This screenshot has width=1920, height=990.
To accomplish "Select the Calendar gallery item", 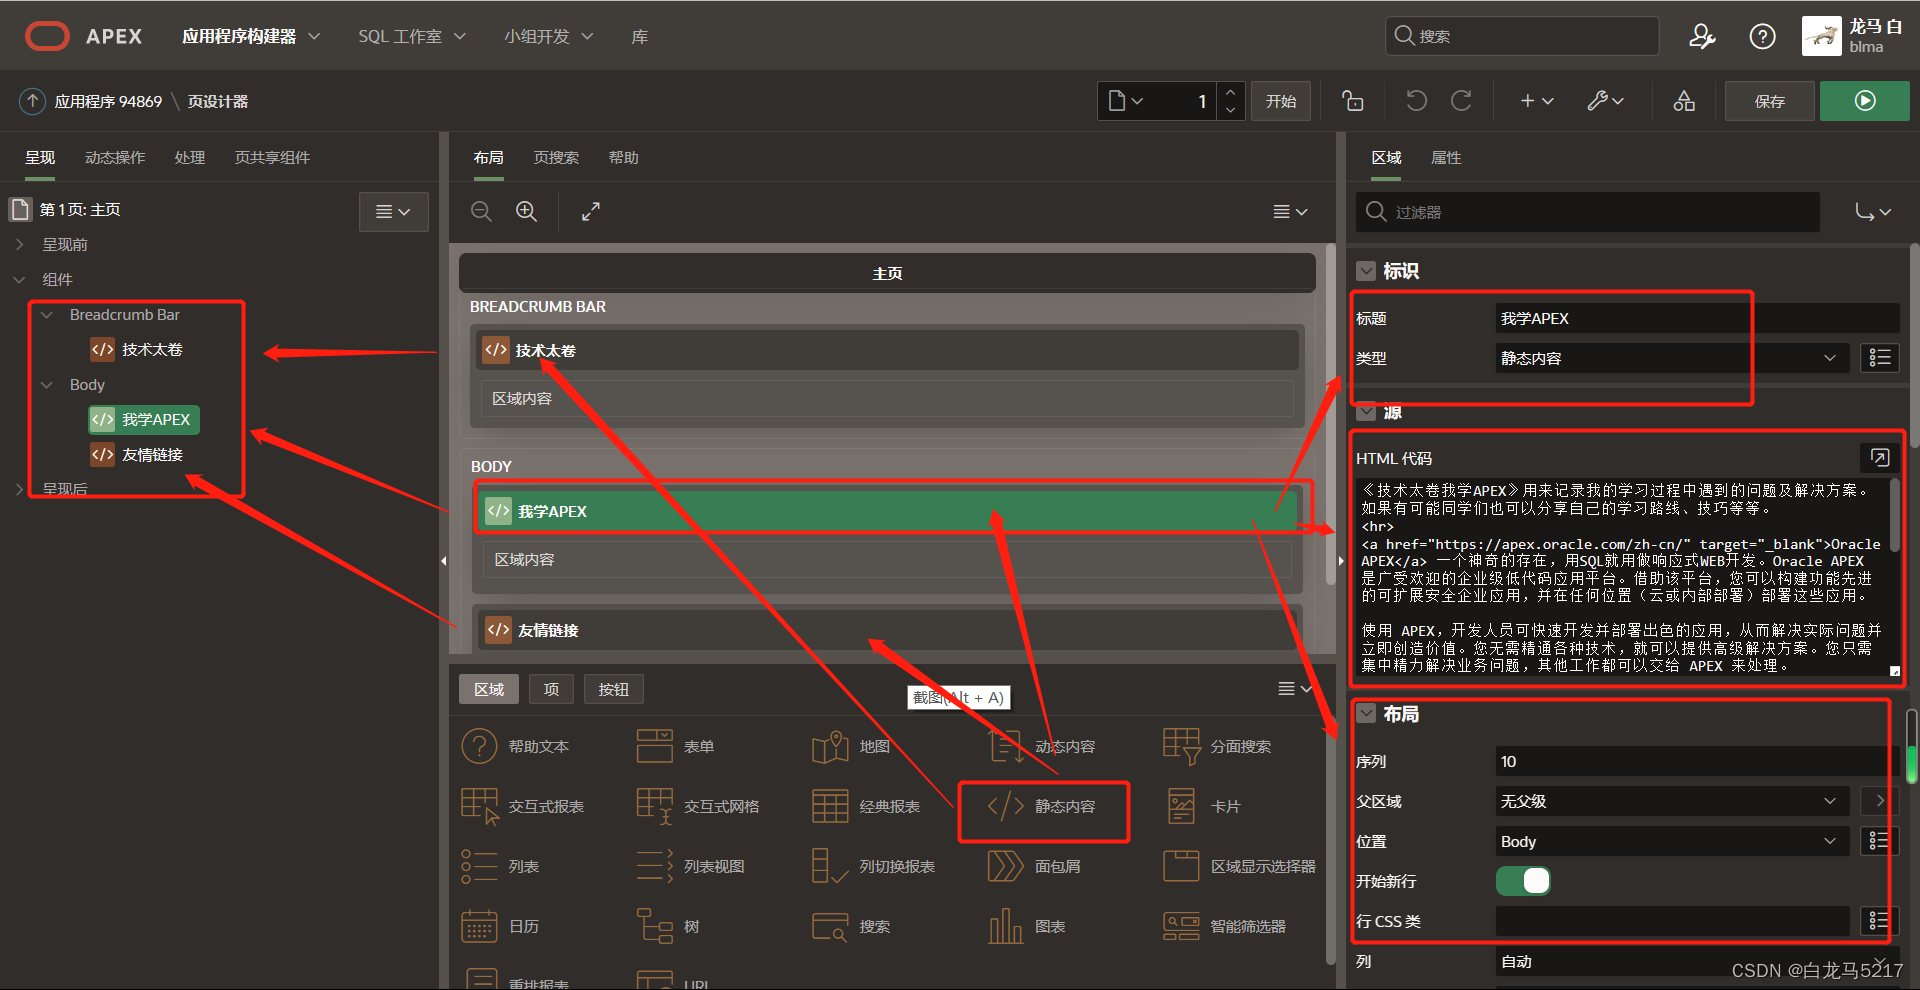I will tap(500, 927).
